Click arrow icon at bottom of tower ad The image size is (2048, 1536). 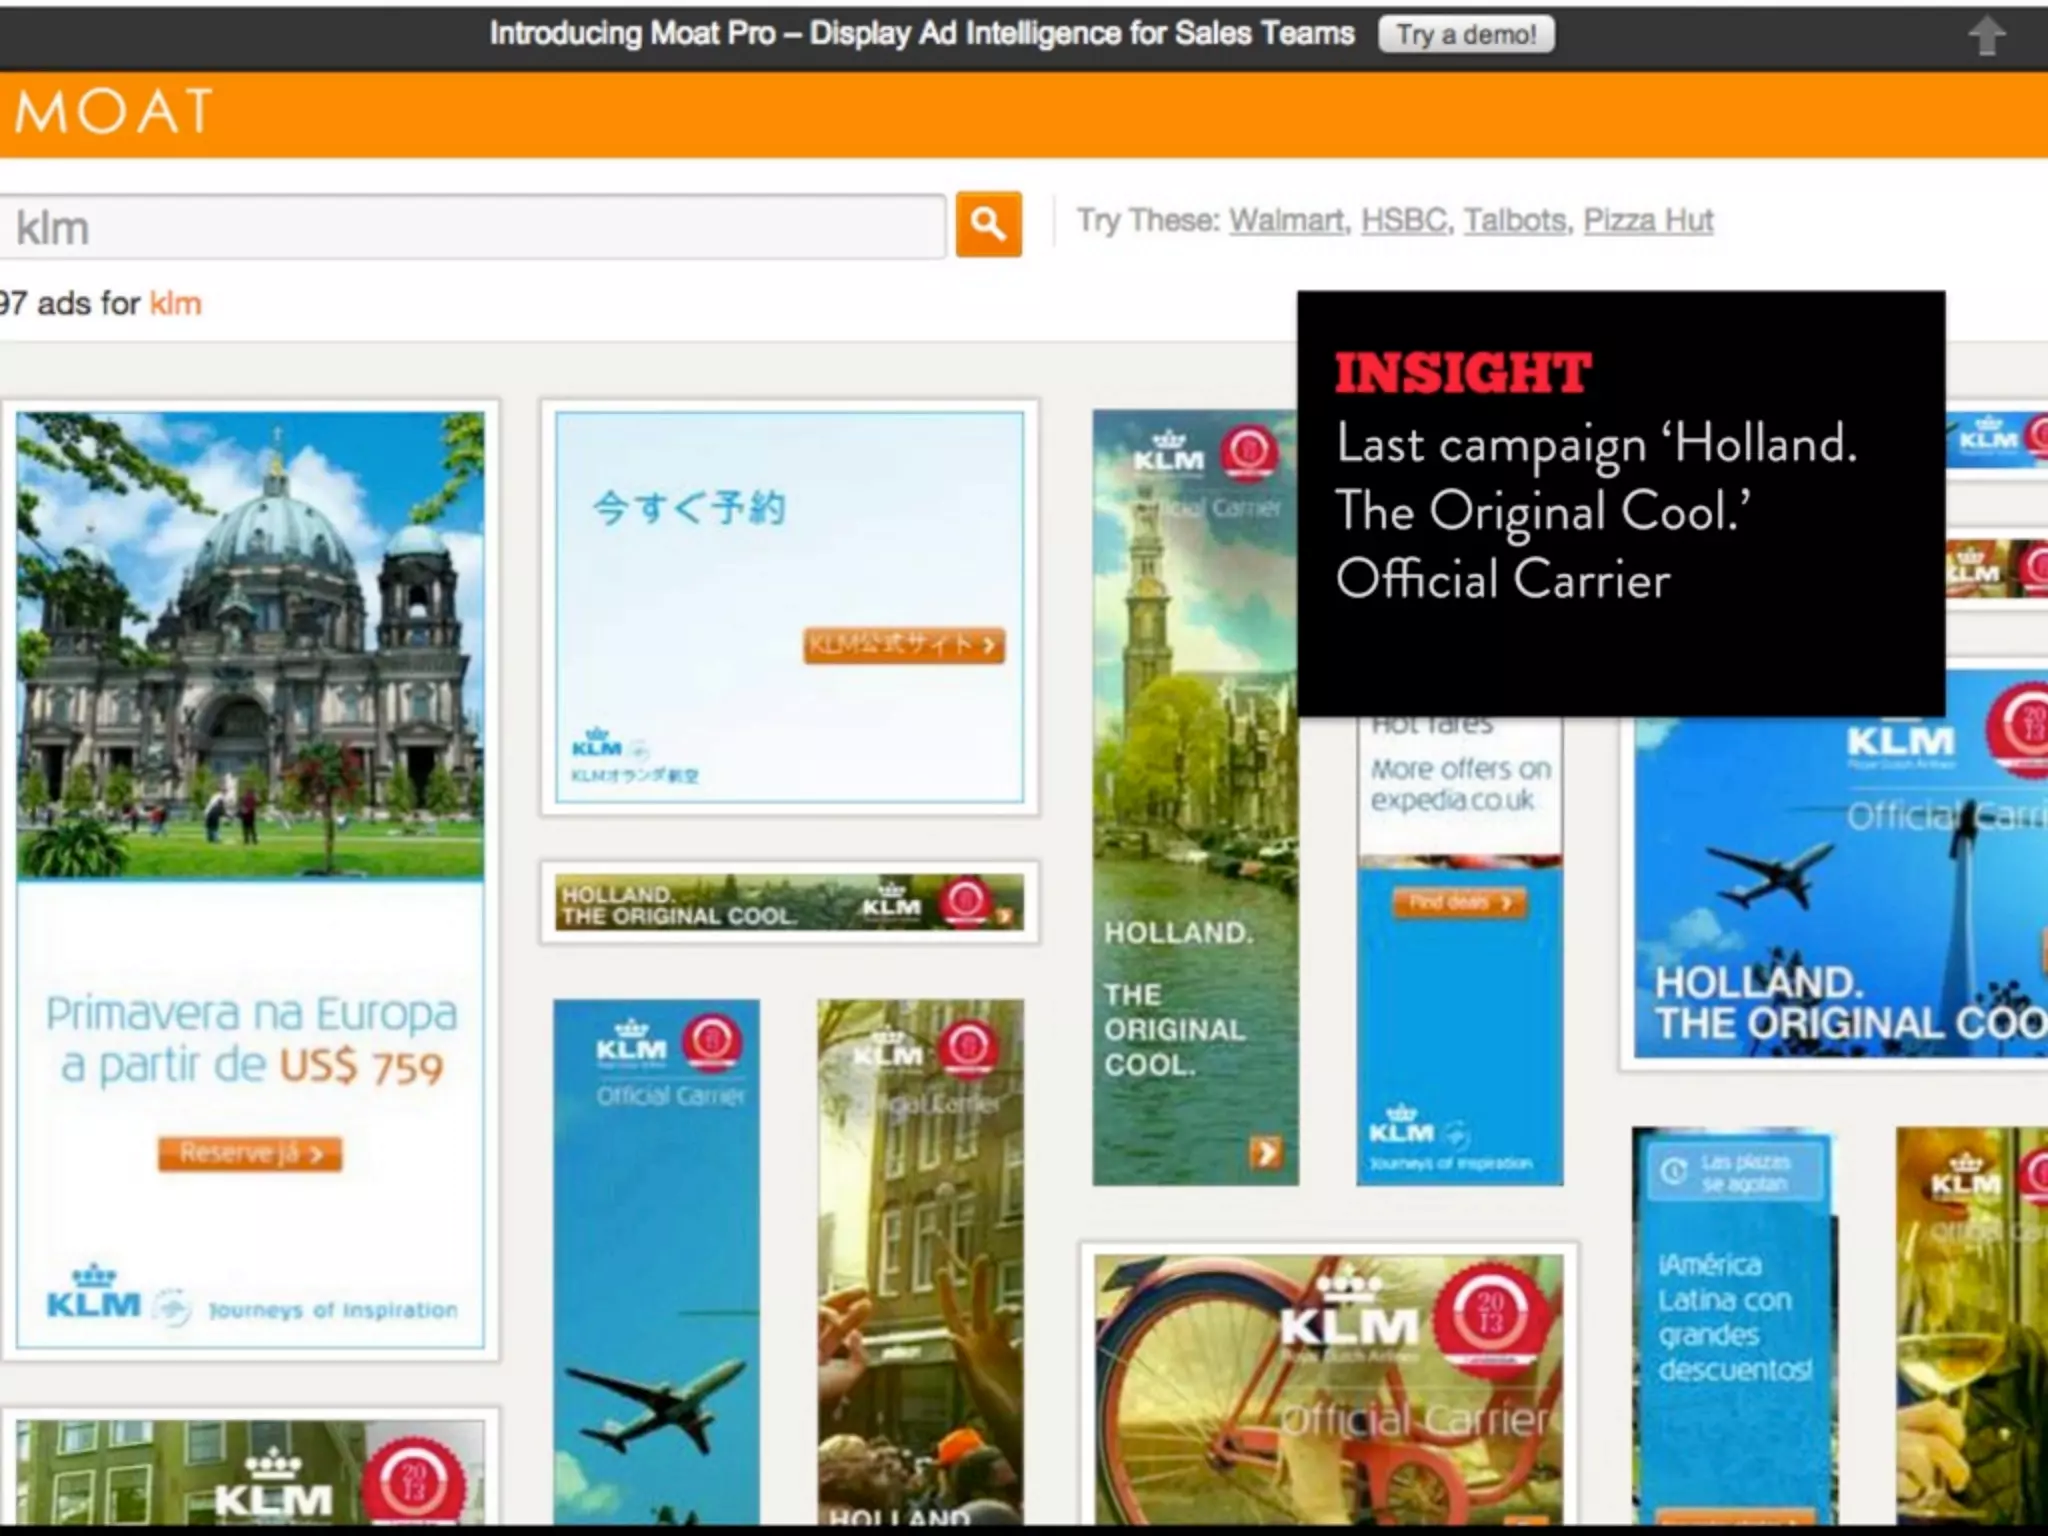tap(1266, 1153)
